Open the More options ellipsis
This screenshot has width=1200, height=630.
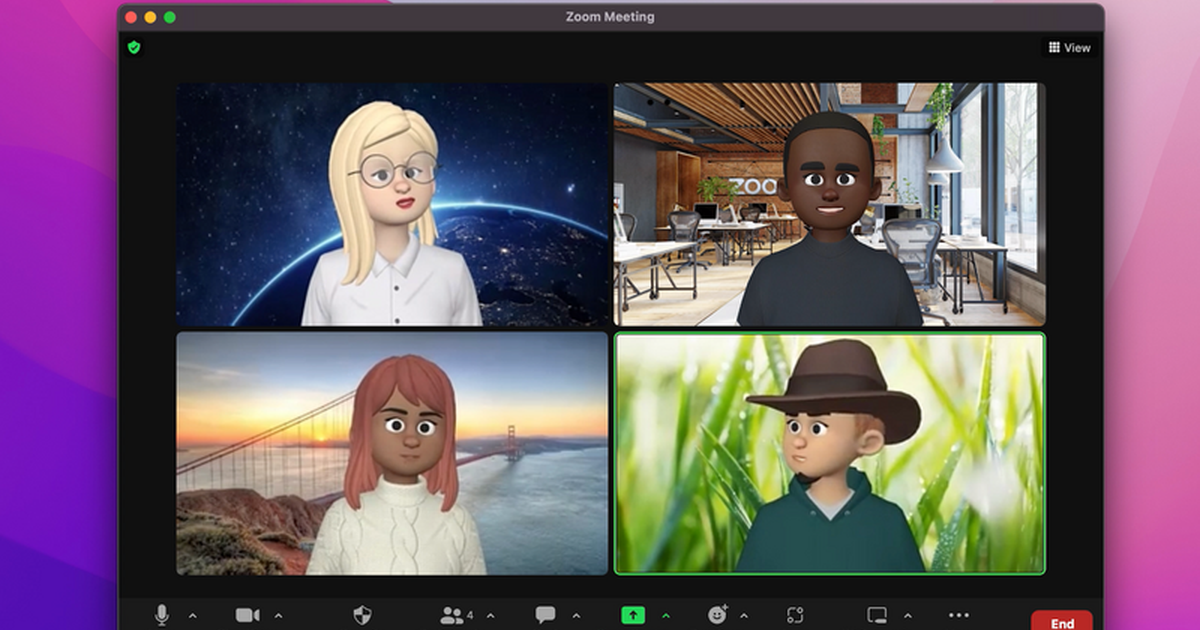pyautogui.click(x=958, y=615)
